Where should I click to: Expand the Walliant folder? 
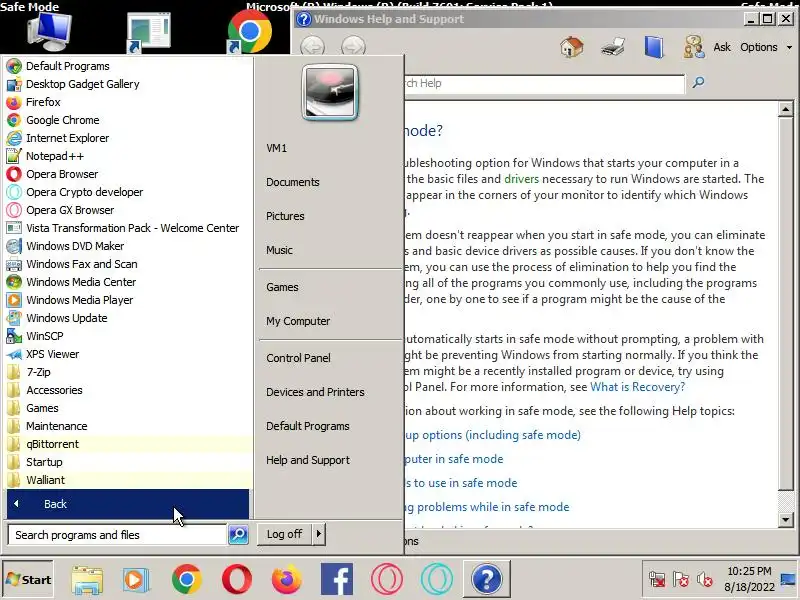pyautogui.click(x=45, y=480)
